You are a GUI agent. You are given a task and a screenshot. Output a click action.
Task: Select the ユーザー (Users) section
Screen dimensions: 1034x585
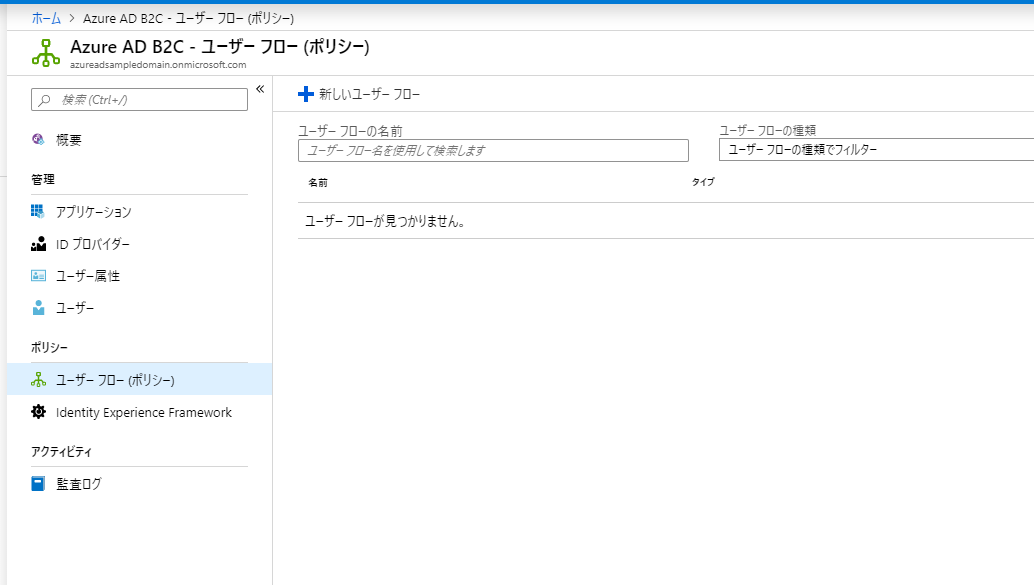pos(72,308)
